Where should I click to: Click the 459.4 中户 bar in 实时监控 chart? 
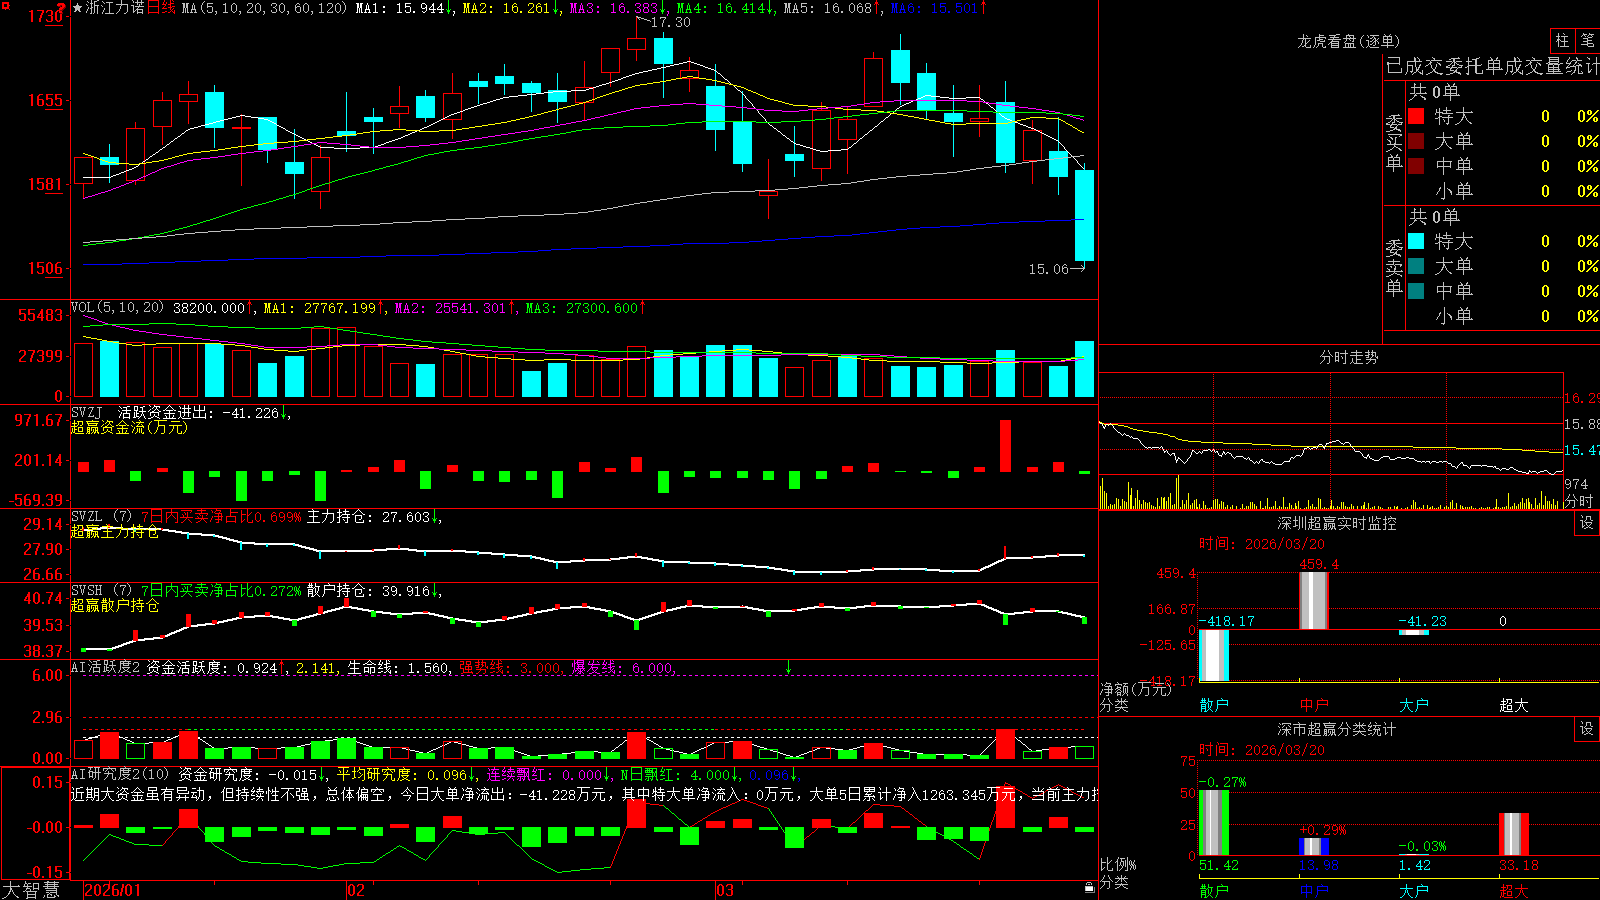(x=1314, y=600)
